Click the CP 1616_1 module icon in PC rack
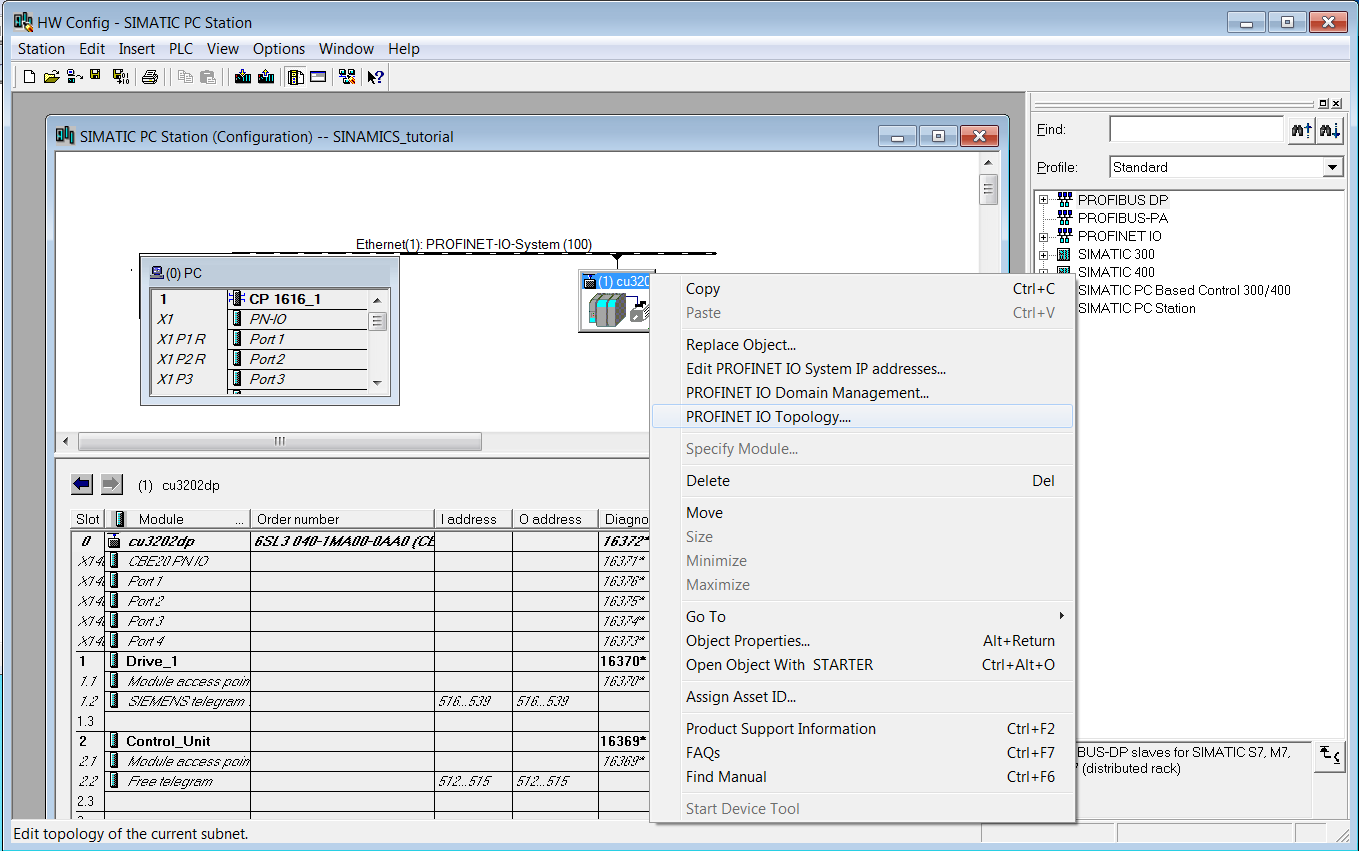Screen dimensions: 1359x851 coord(237,299)
